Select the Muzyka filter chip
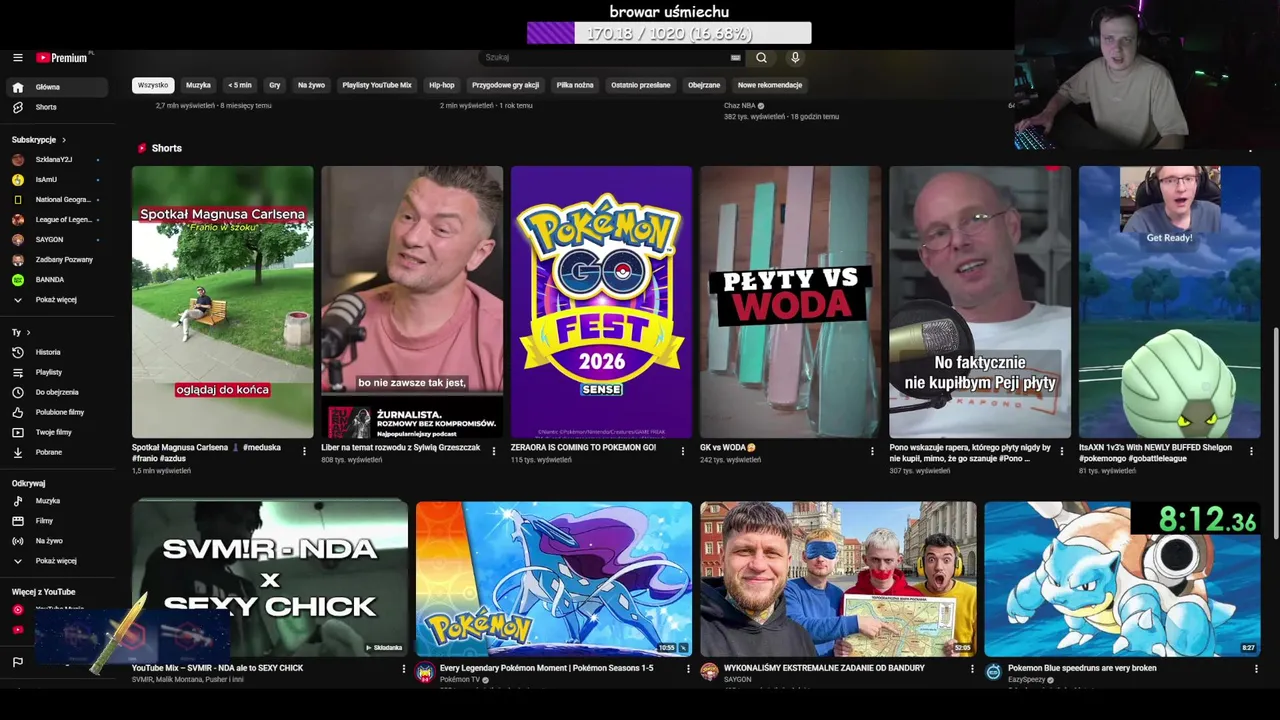 point(198,85)
